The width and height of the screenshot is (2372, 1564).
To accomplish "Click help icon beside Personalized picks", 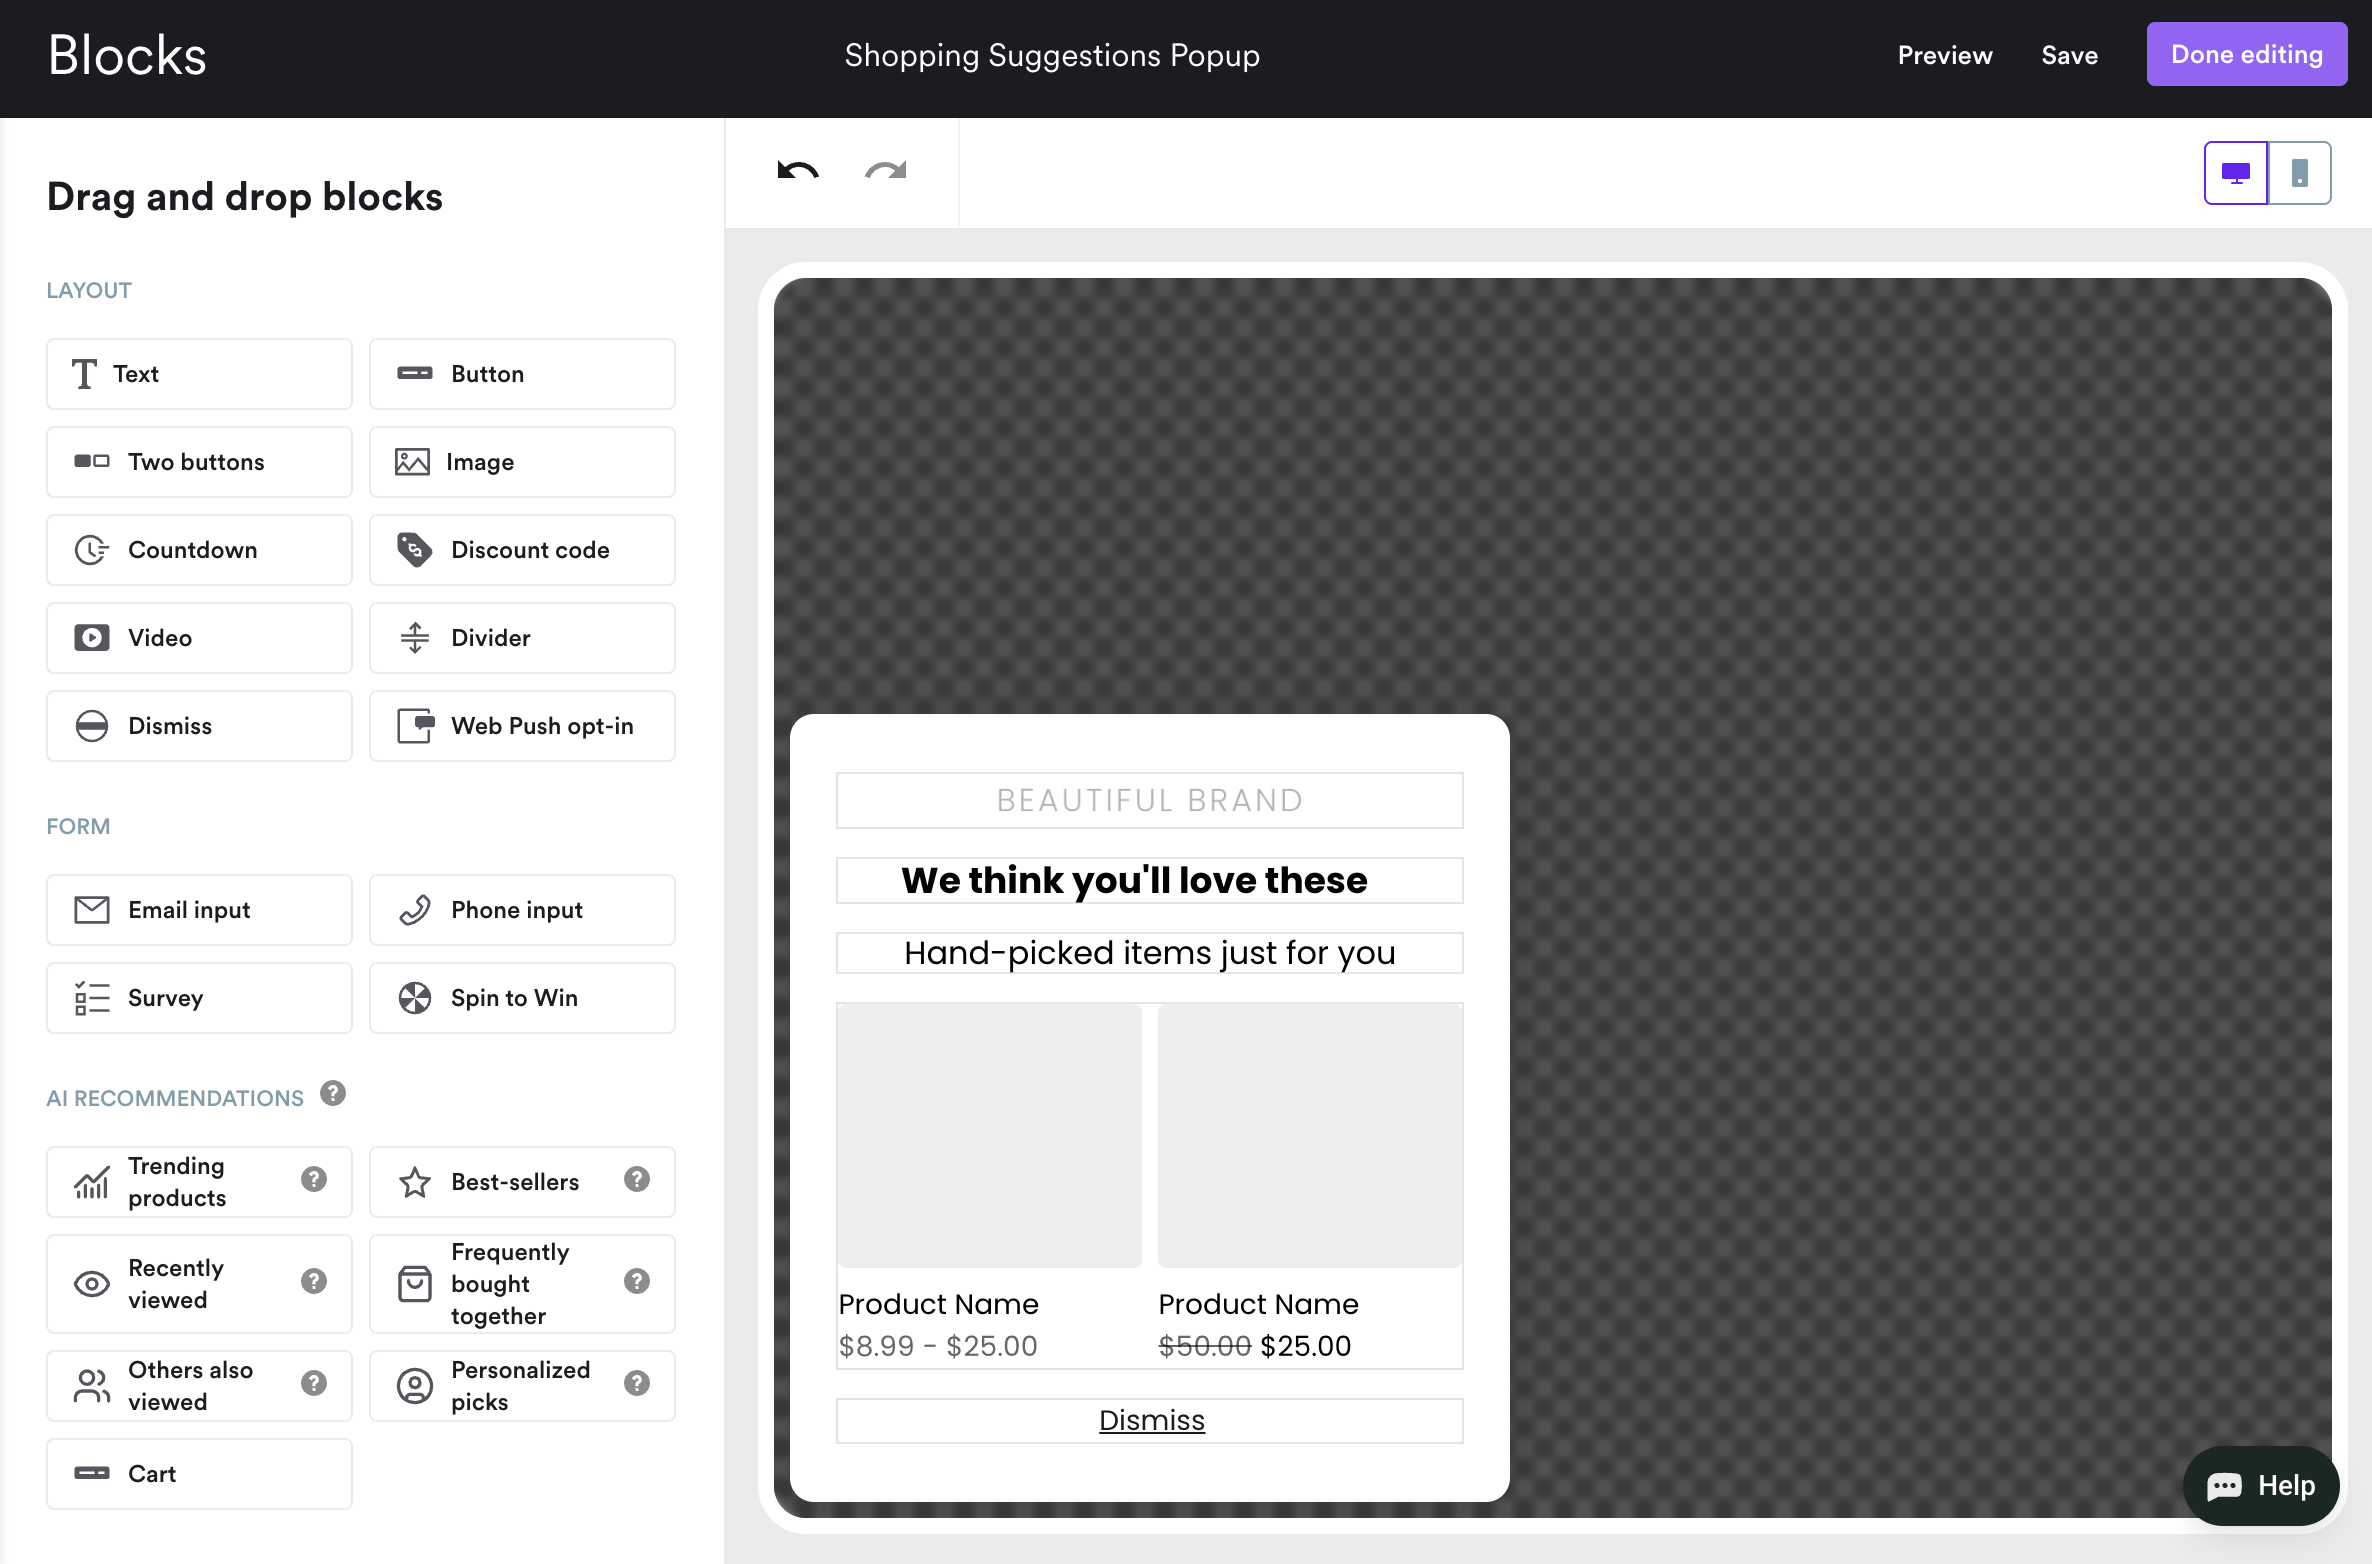I will pos(637,1384).
